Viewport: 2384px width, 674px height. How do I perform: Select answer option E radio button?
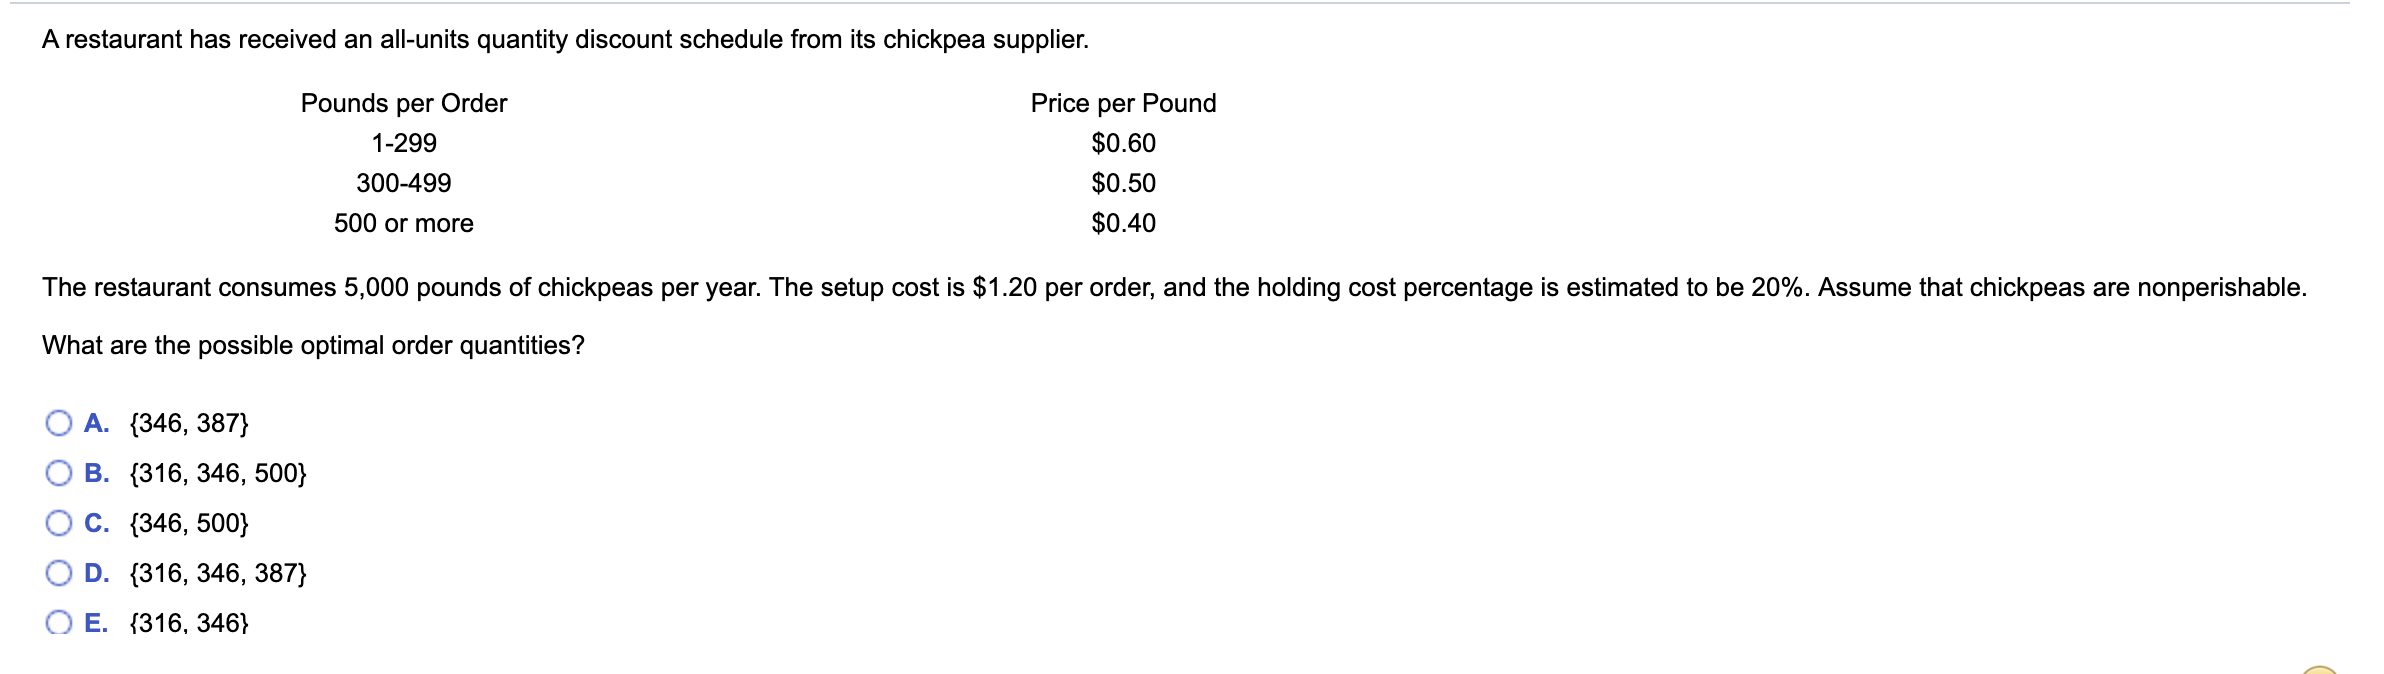point(60,623)
